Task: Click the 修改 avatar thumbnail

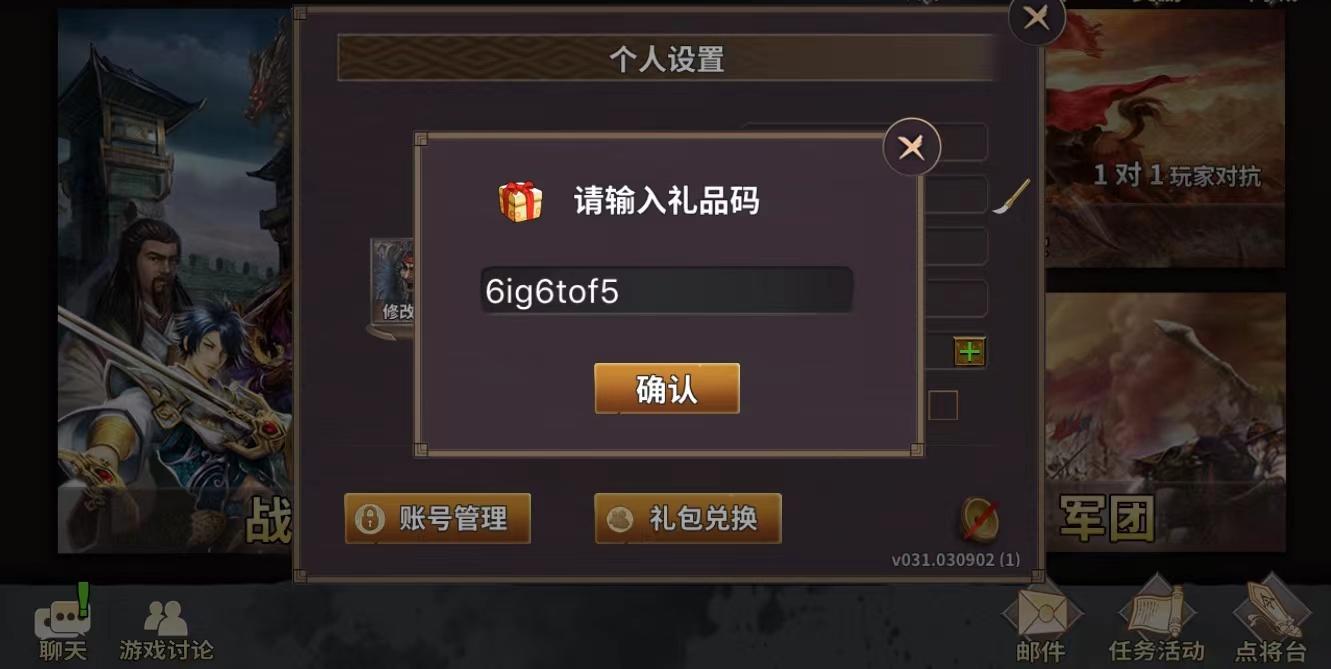Action: (392, 283)
